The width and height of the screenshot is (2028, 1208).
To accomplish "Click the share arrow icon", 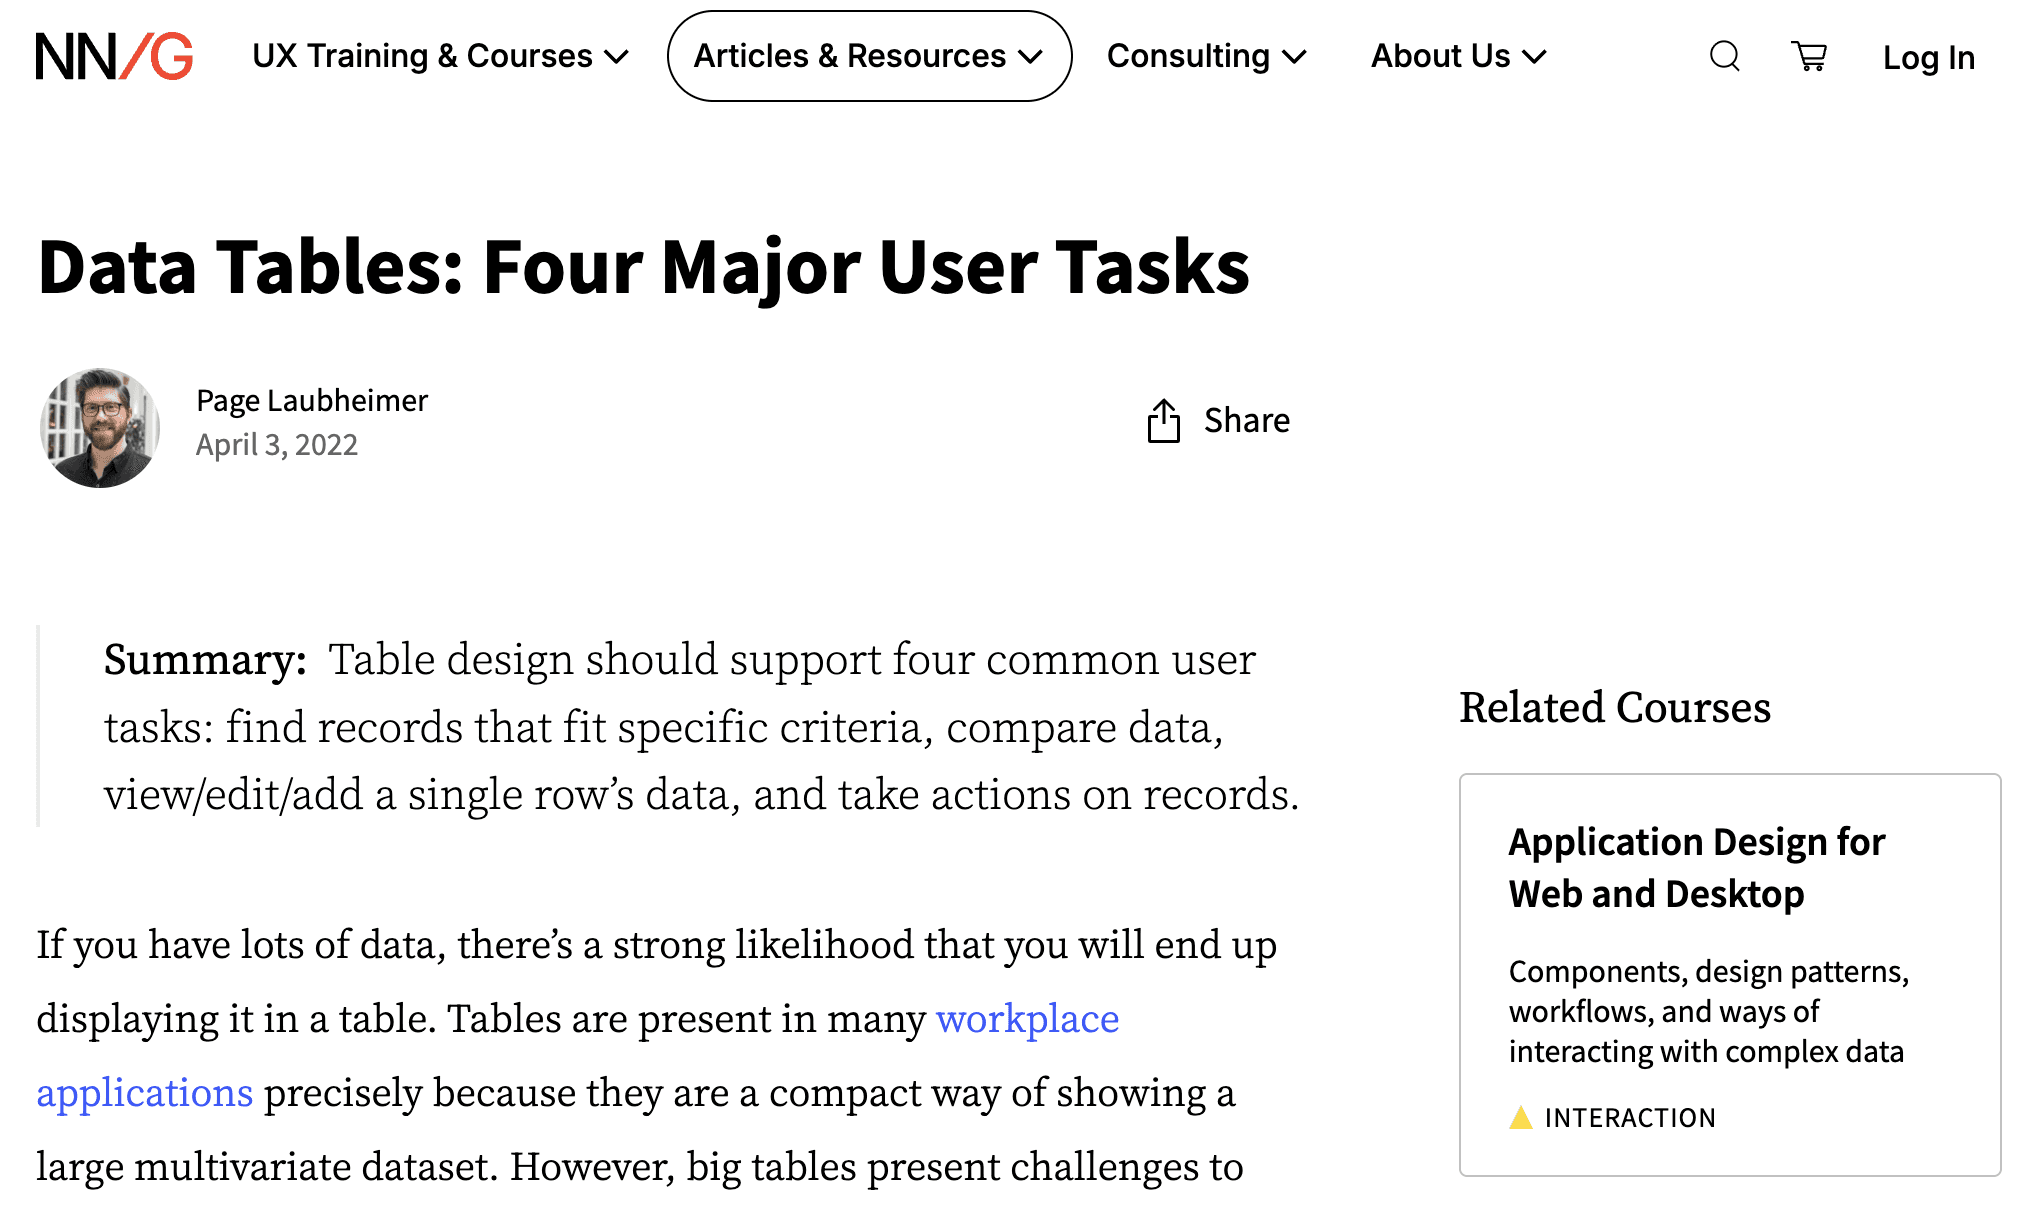I will pyautogui.click(x=1163, y=421).
